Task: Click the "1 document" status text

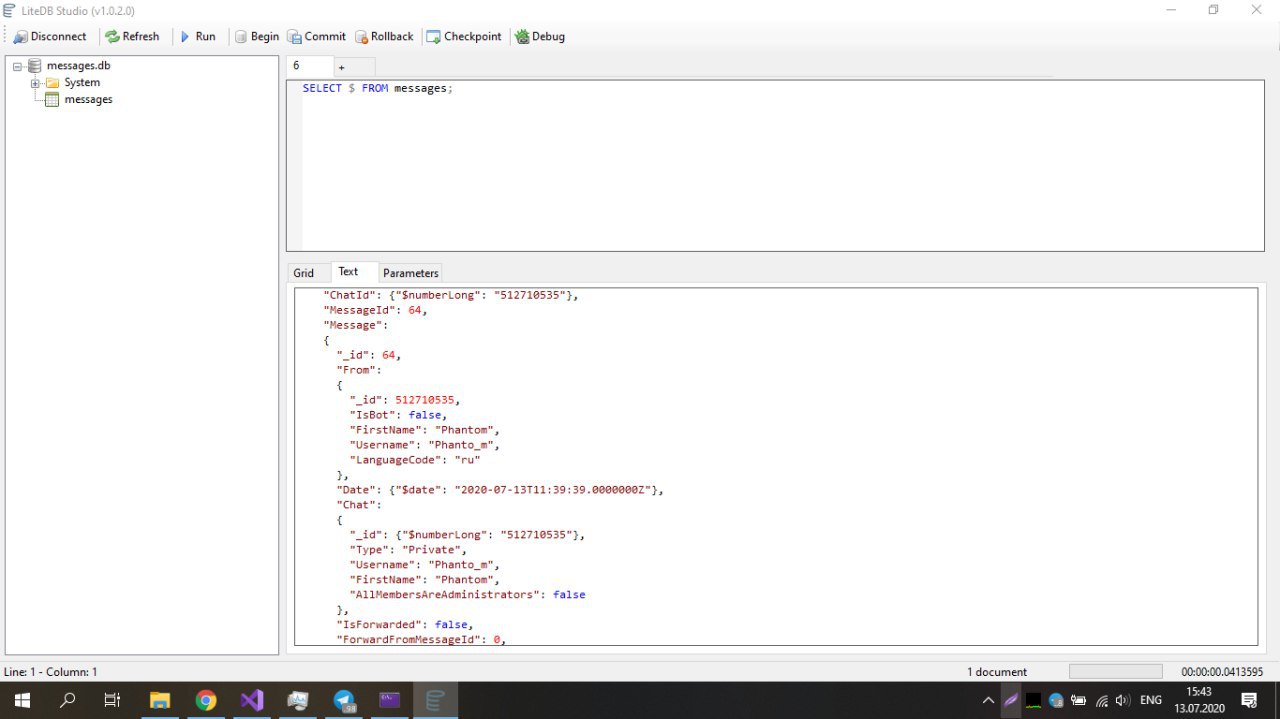Action: pos(997,672)
